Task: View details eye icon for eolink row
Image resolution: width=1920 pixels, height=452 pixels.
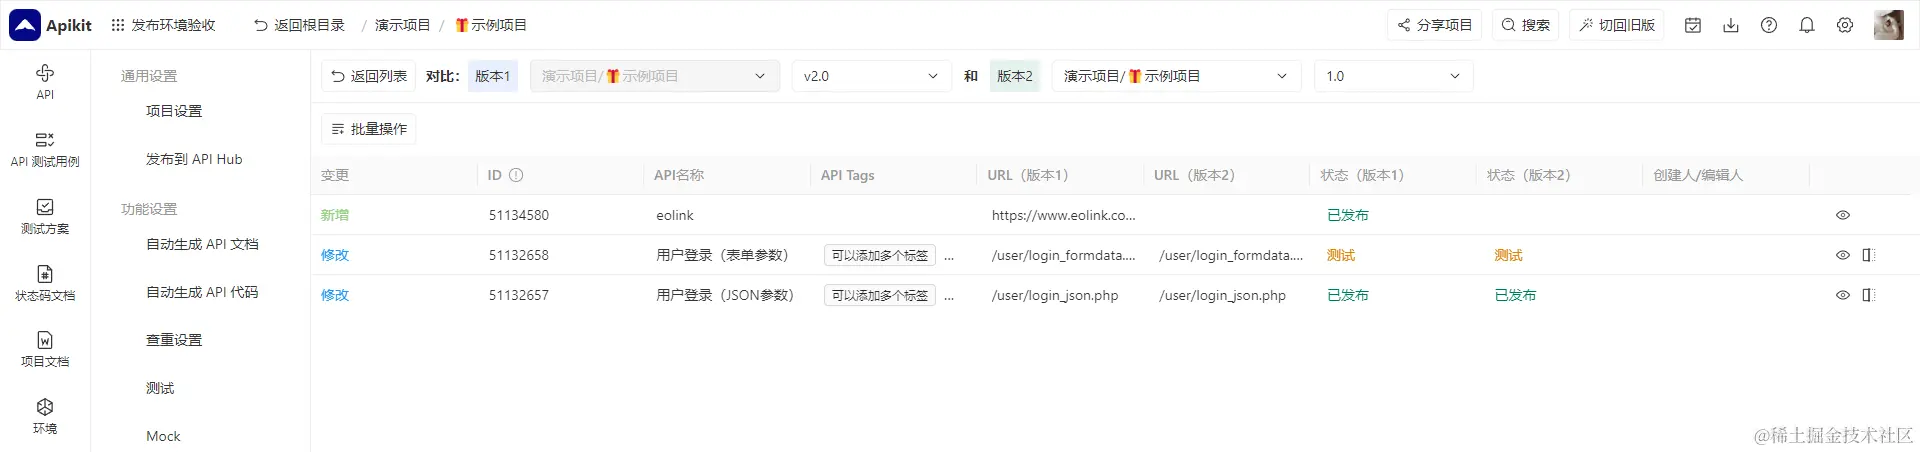Action: tap(1843, 215)
